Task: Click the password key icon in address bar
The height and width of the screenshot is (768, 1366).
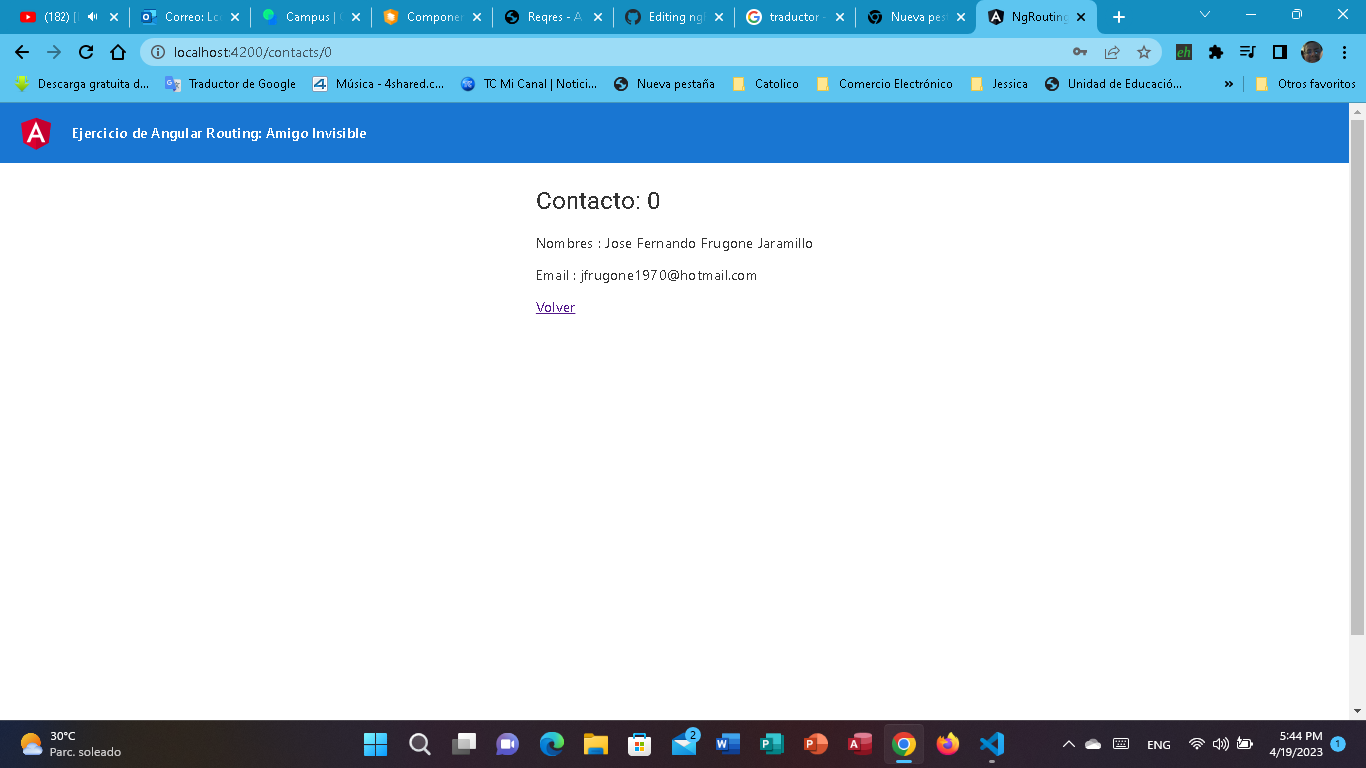Action: [x=1079, y=52]
